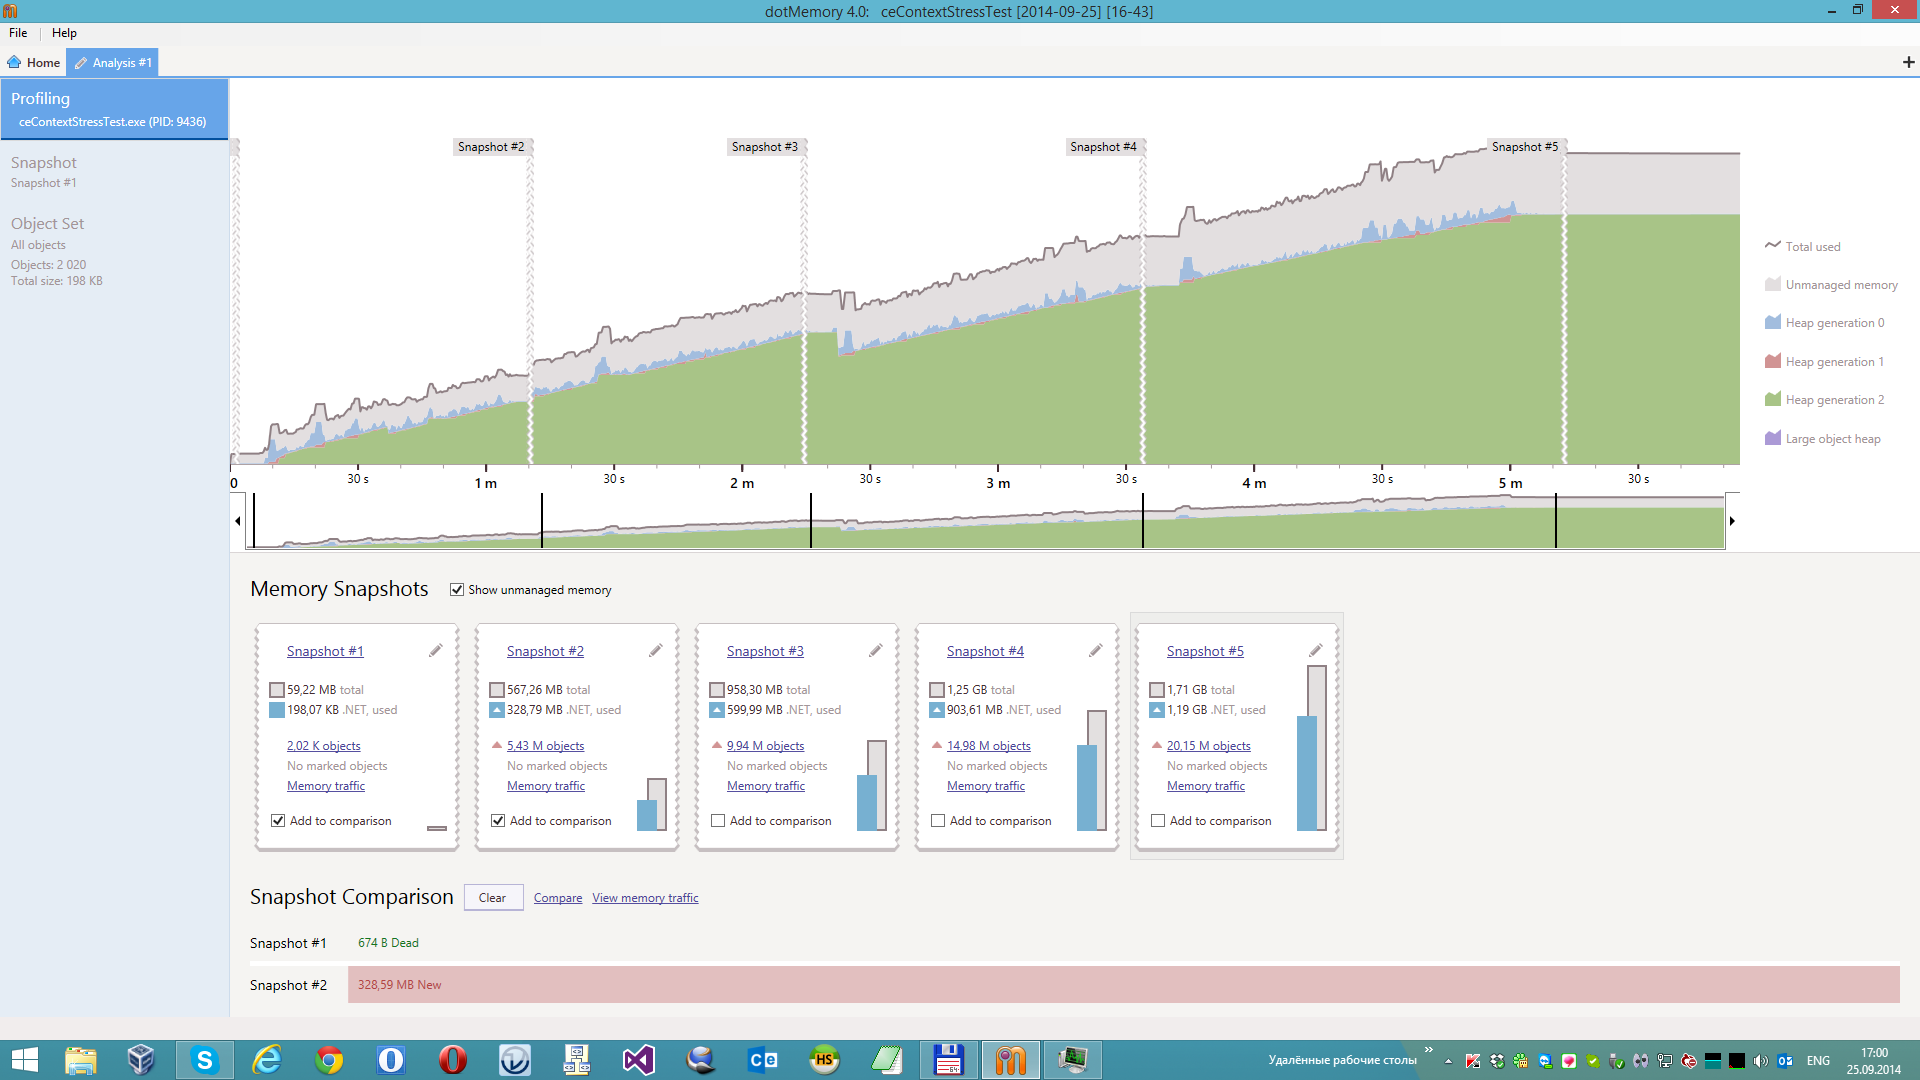Open the Snapshot #4 title link
This screenshot has width=1920, height=1080.
(x=985, y=651)
